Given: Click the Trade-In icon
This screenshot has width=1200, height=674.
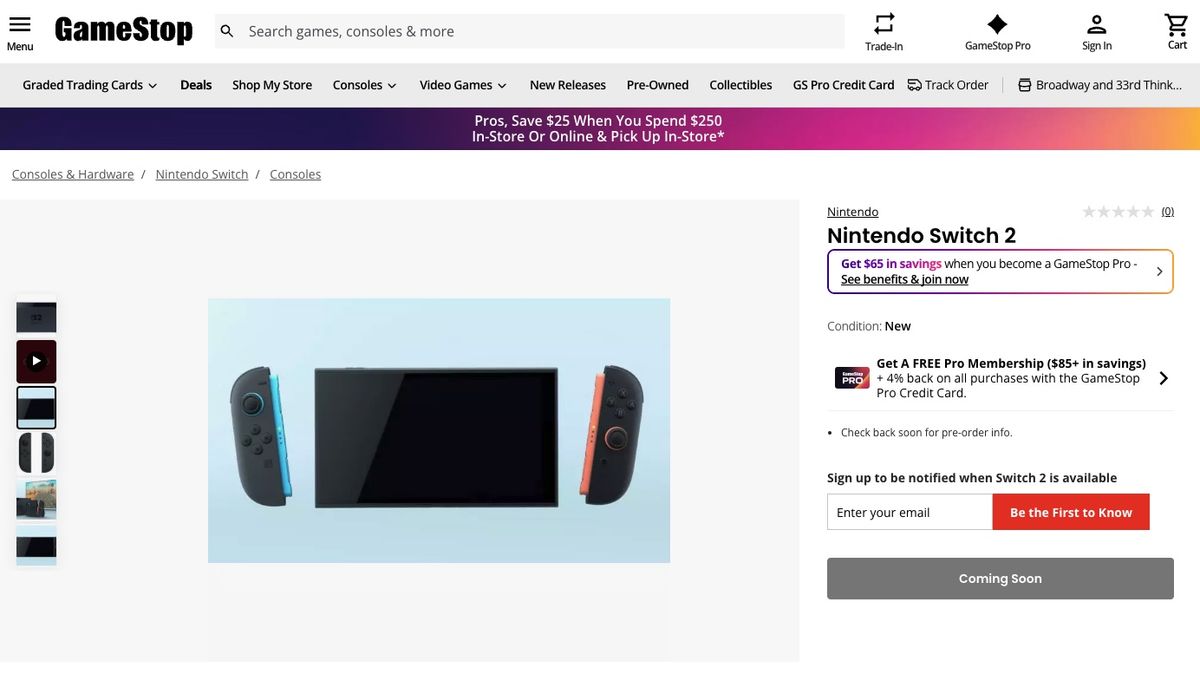Looking at the screenshot, I should (882, 22).
